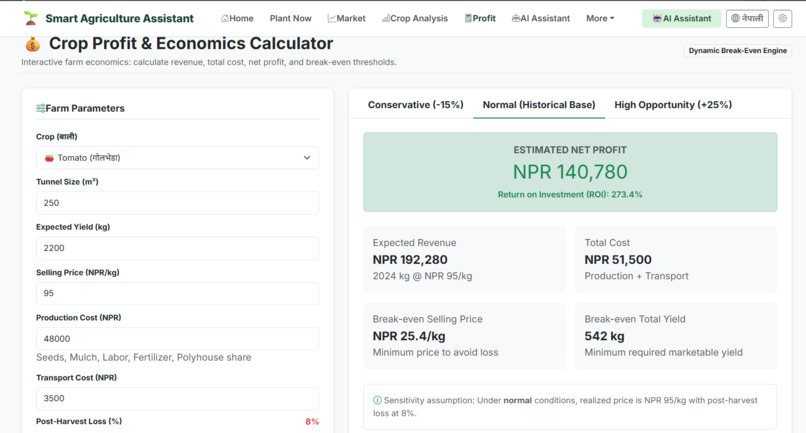The width and height of the screenshot is (806, 433).
Task: Click the Smart Agriculture Assistant title
Action: click(119, 19)
